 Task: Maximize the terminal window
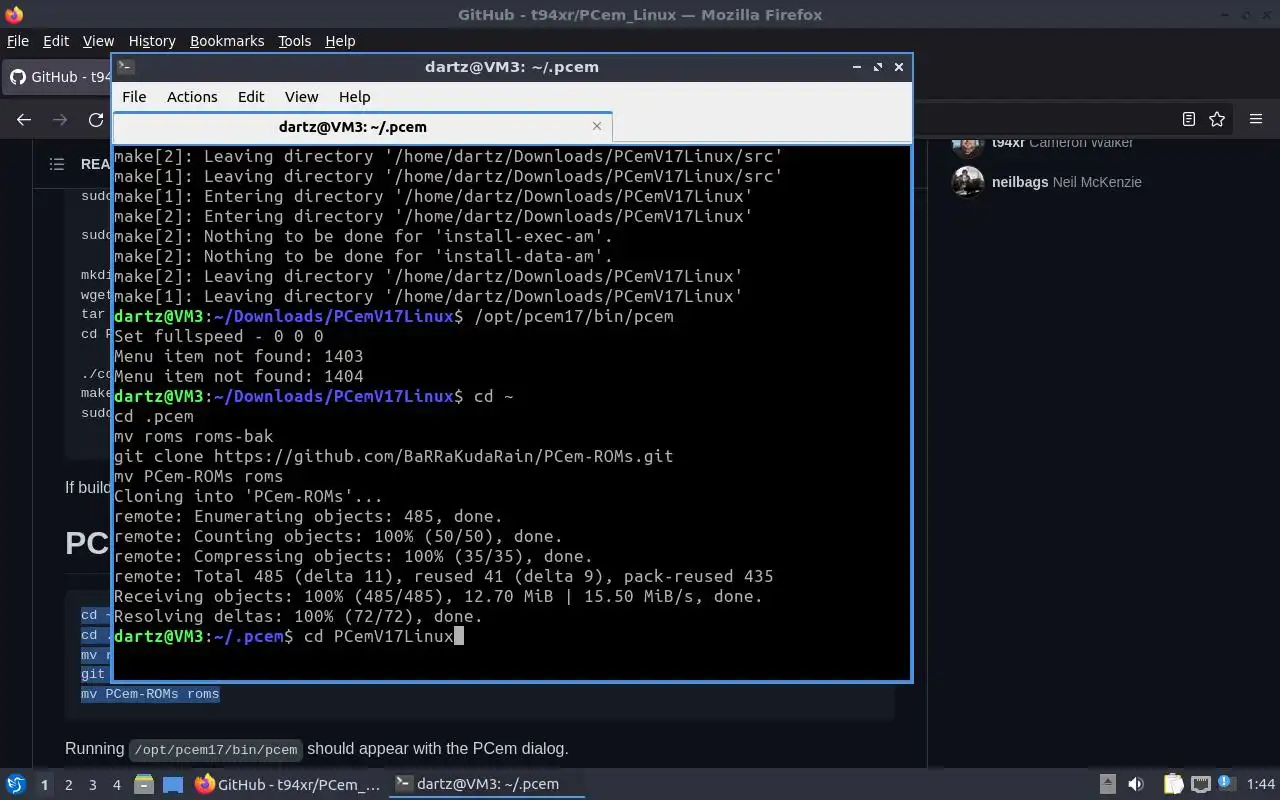[878, 67]
